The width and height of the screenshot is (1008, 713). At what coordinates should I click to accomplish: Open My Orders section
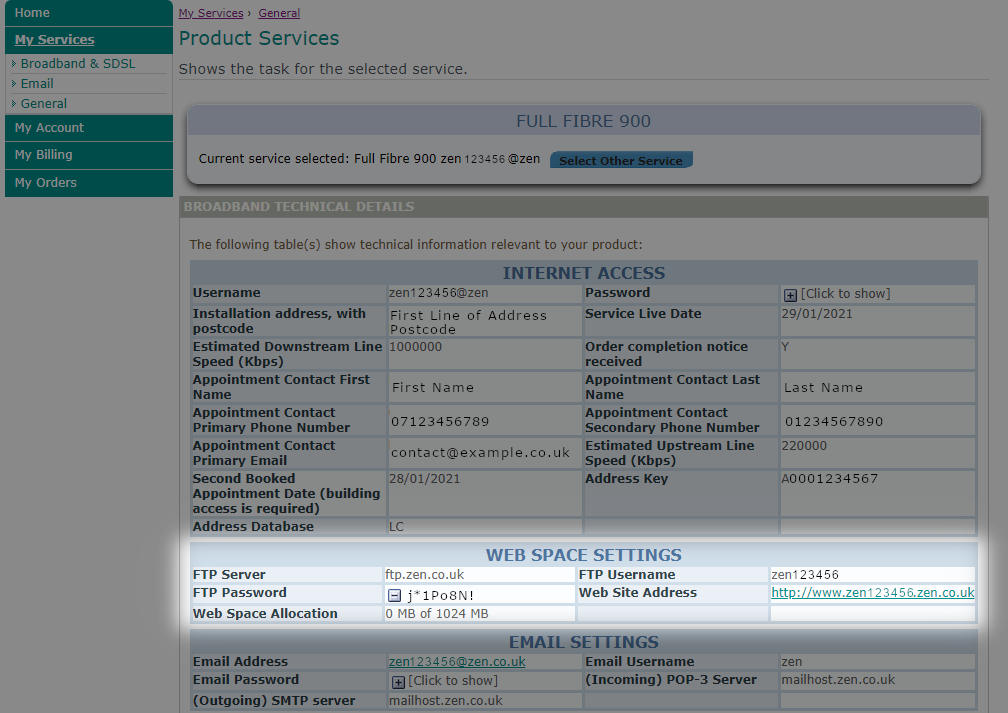pyautogui.click(x=89, y=183)
